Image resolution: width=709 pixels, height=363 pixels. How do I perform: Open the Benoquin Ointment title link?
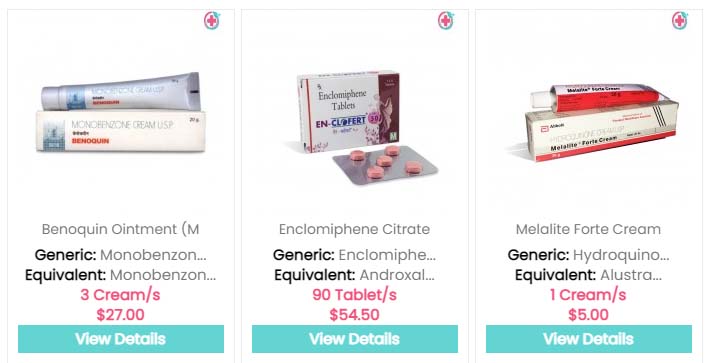coord(121,229)
